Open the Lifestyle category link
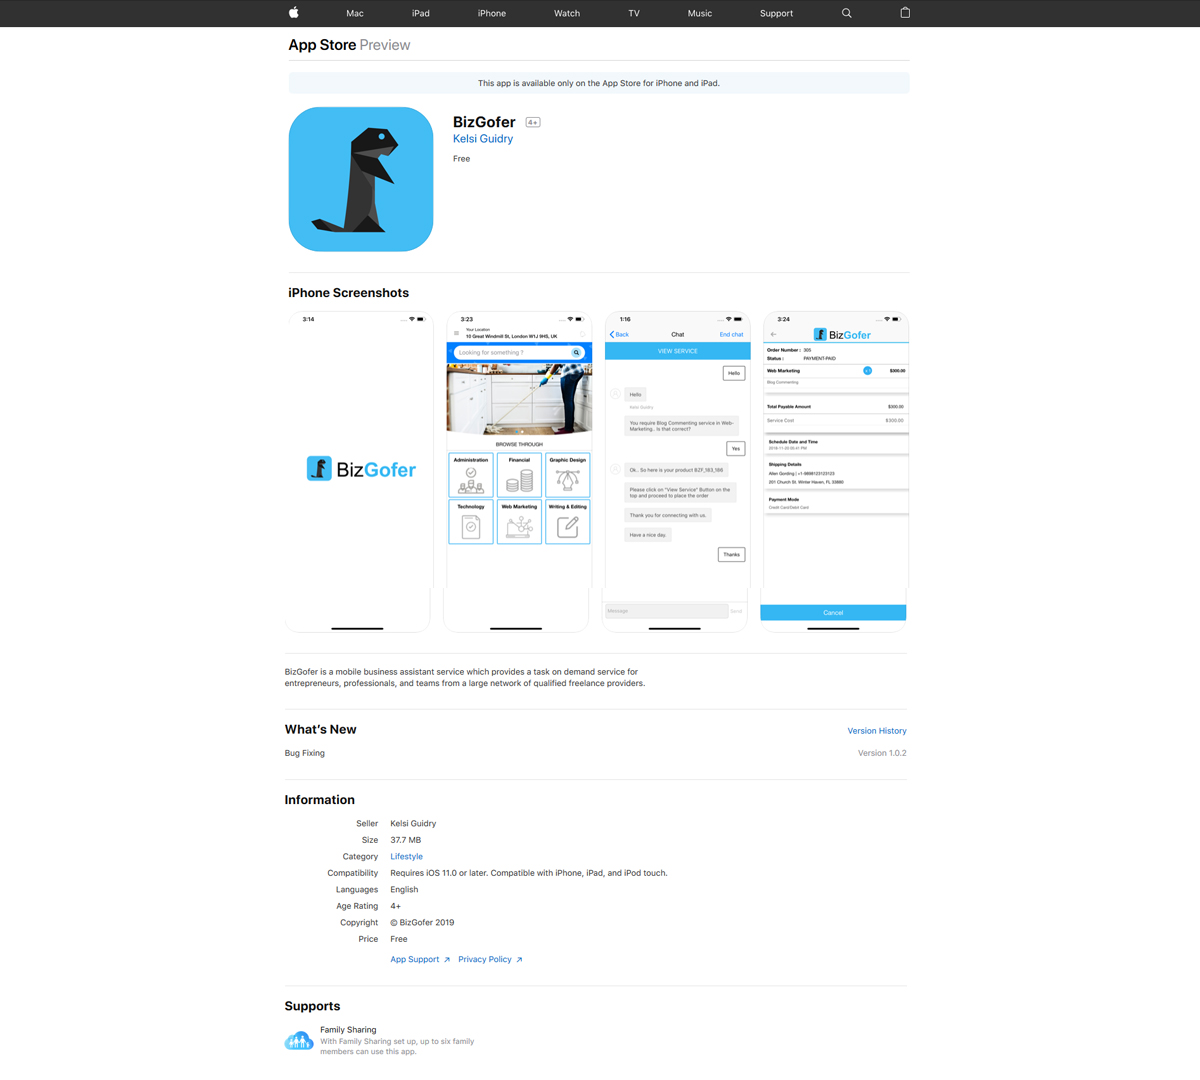The height and width of the screenshot is (1080, 1200). click(x=406, y=857)
